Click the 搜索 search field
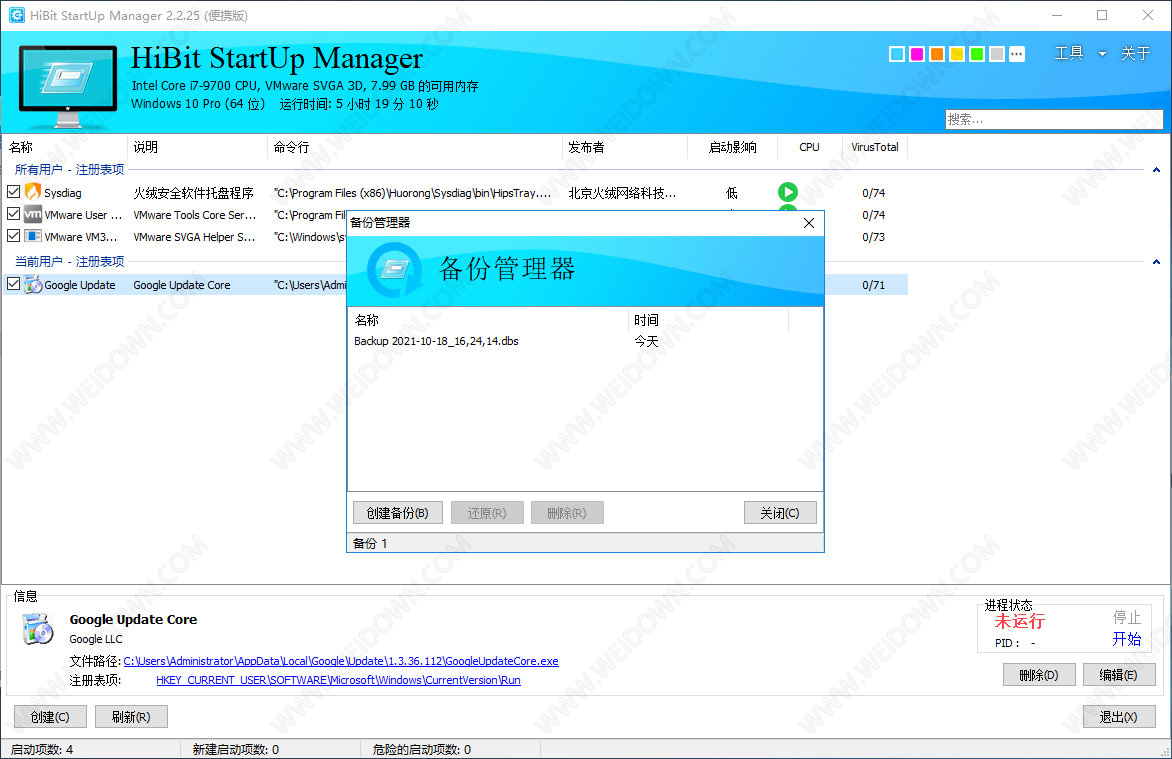This screenshot has height=759, width=1172. click(x=1054, y=119)
